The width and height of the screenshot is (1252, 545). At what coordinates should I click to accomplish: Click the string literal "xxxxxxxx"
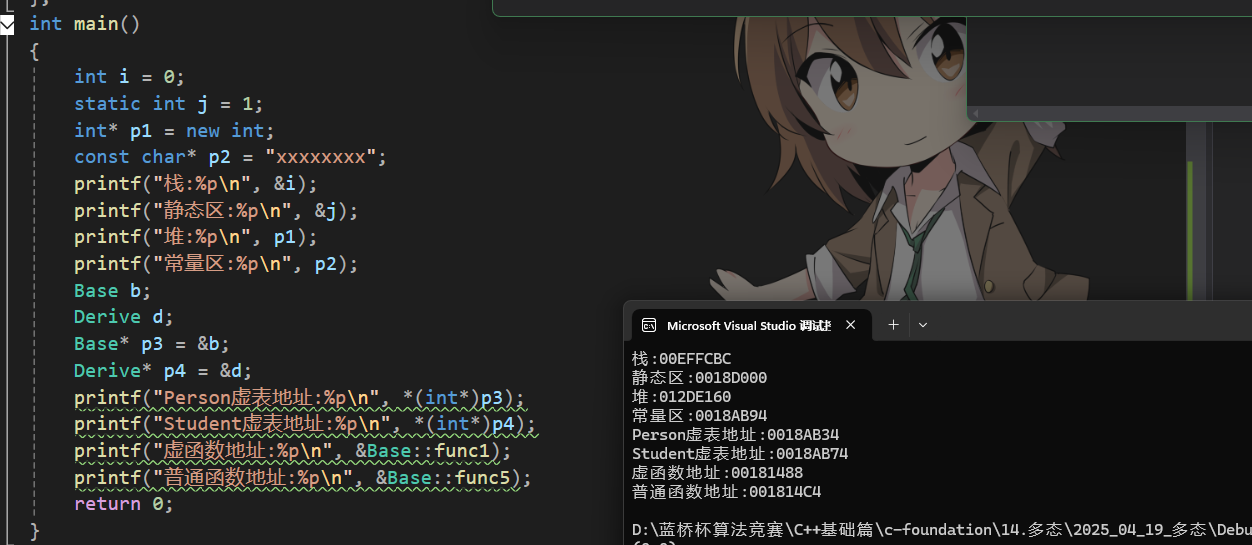[320, 157]
